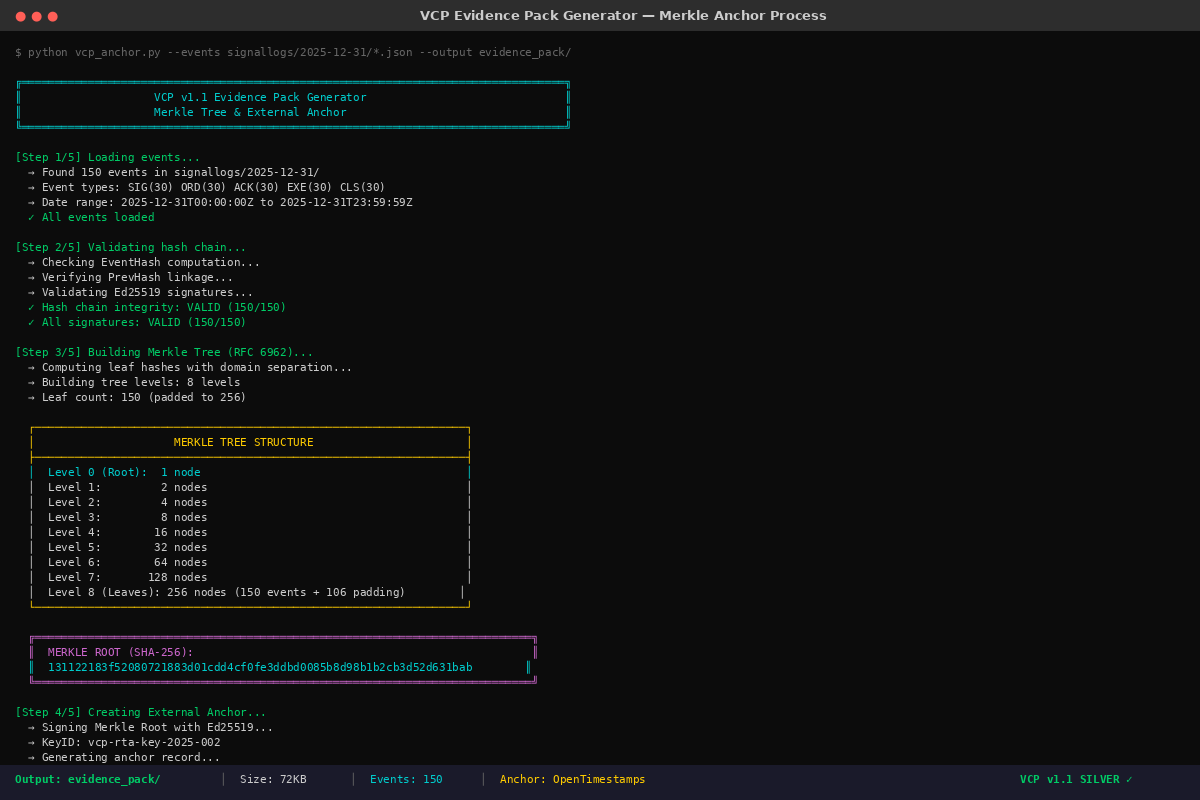Click the yellow minimize window button

[x=36, y=16]
